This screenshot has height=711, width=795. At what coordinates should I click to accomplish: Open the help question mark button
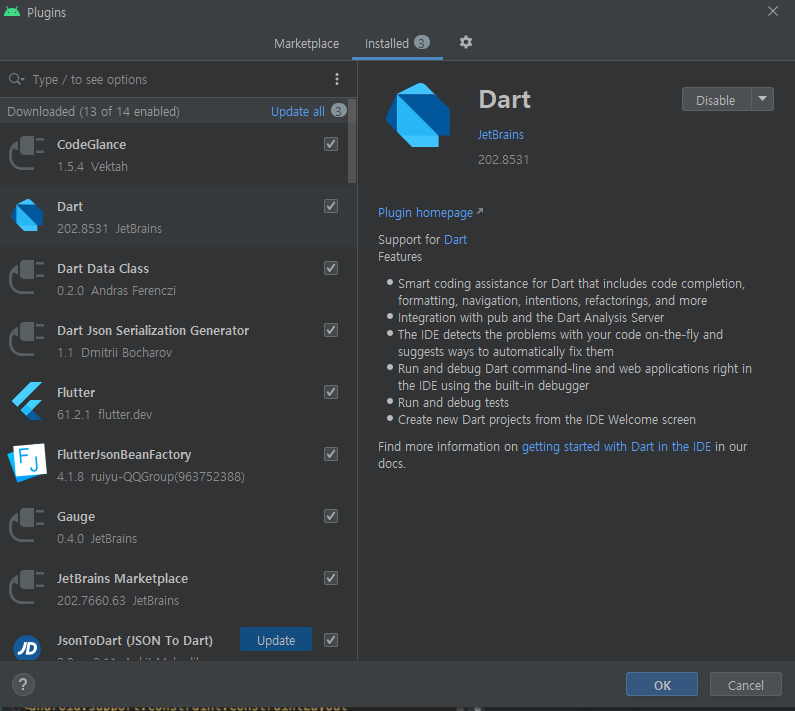tap(23, 685)
